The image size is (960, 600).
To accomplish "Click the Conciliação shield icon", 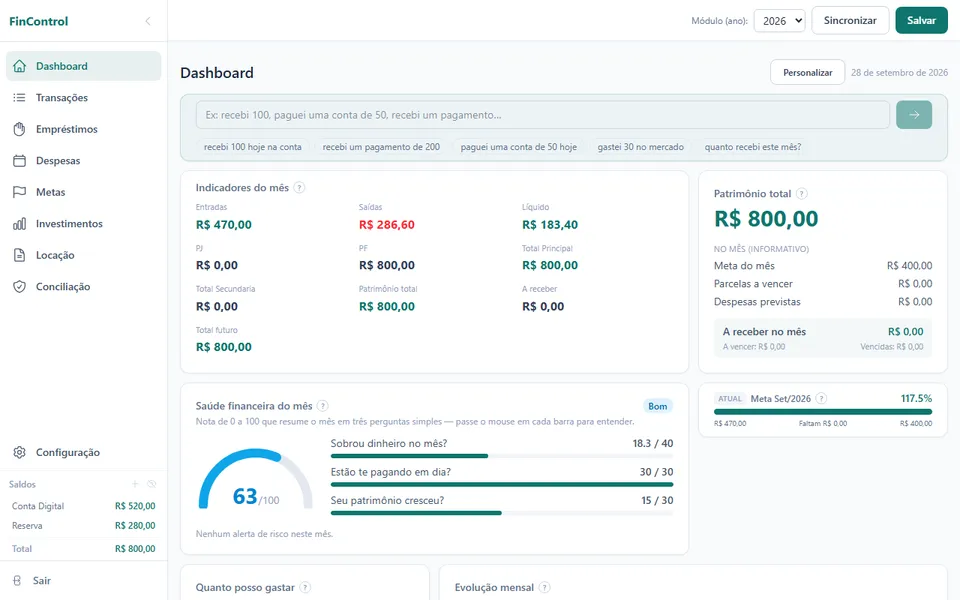I will coord(20,287).
